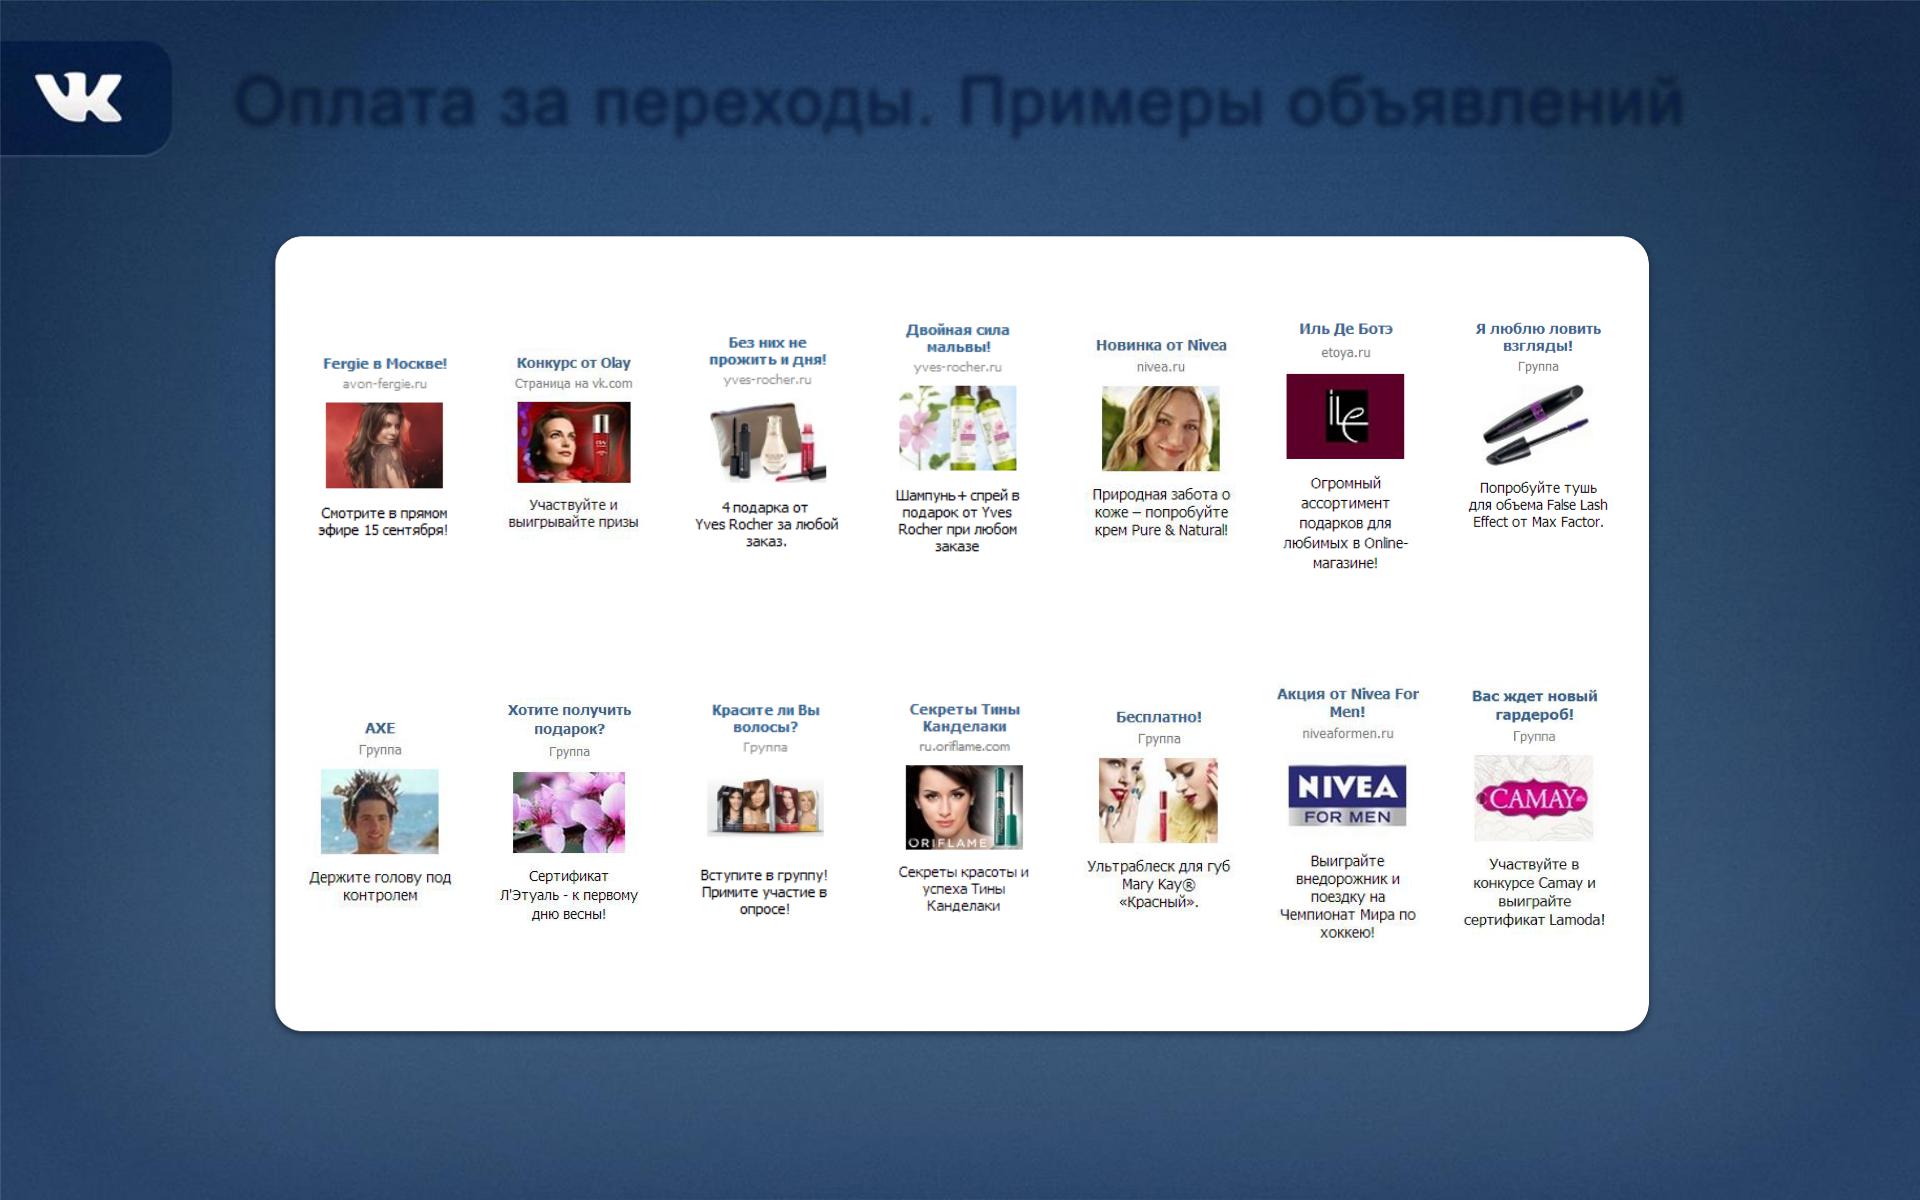Open 'Двойная сила мальвы!' ad title
Viewport: 1920px width, 1200px height.
957,338
